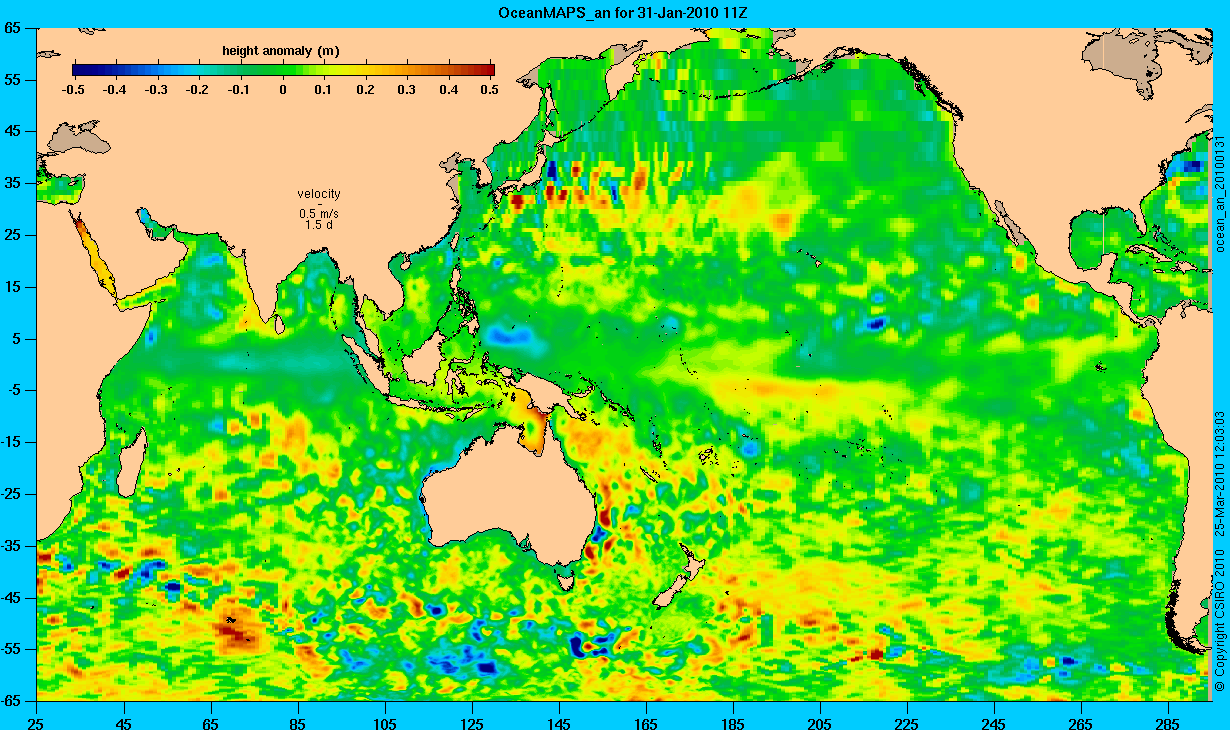
Task: Click the longitude '205' axis label
Action: pos(820,722)
